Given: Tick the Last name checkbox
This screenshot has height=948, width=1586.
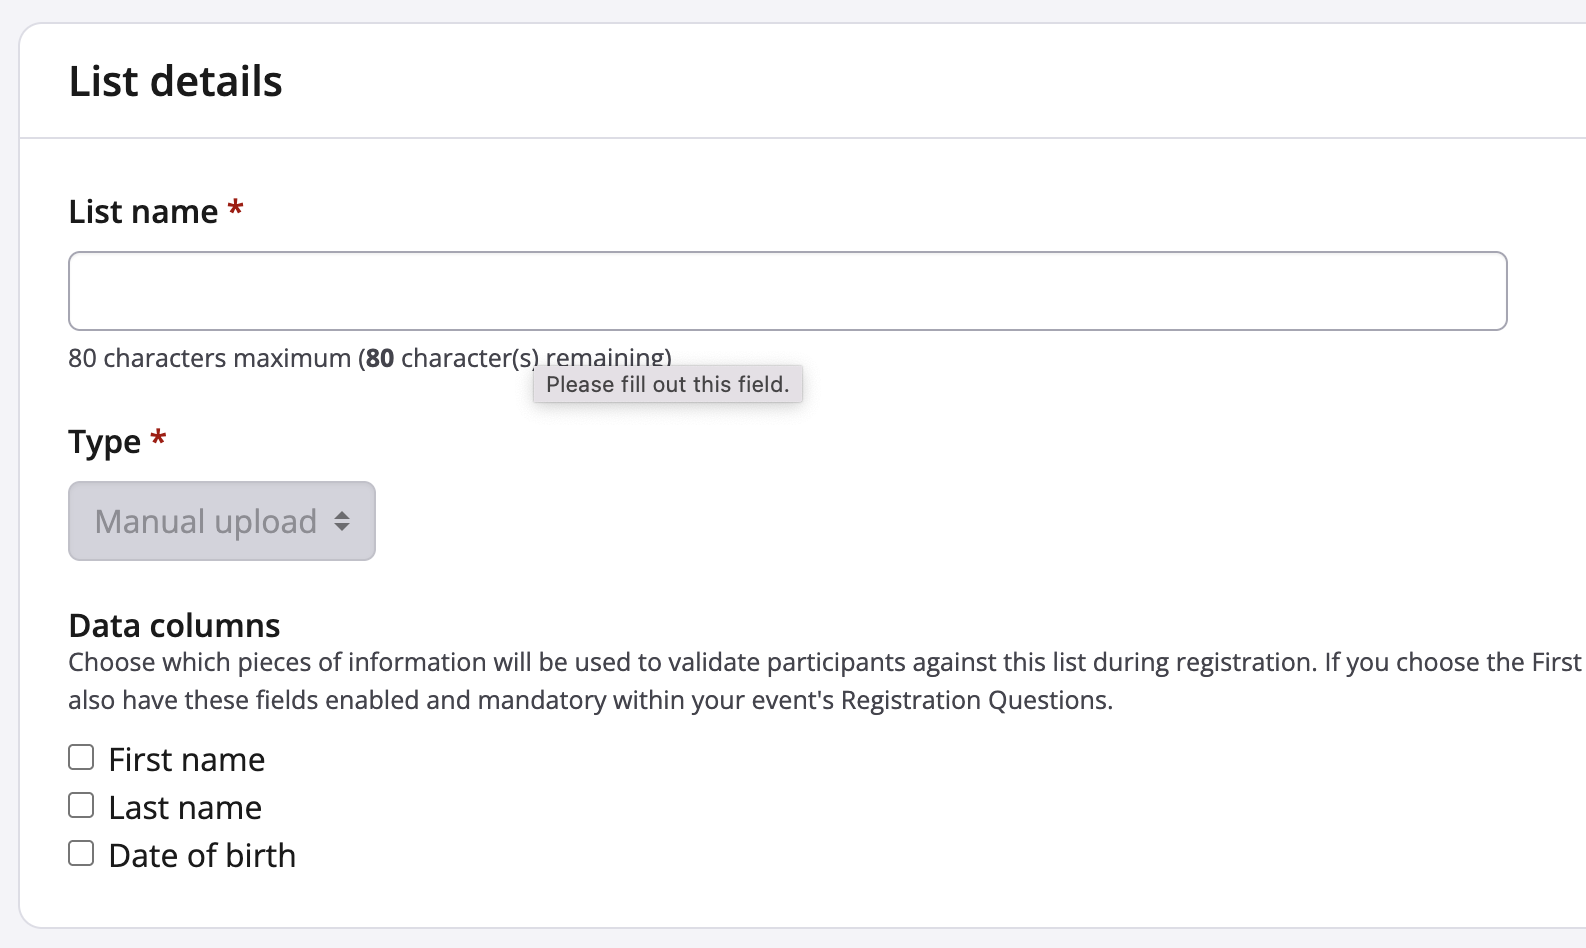Looking at the screenshot, I should click(81, 805).
